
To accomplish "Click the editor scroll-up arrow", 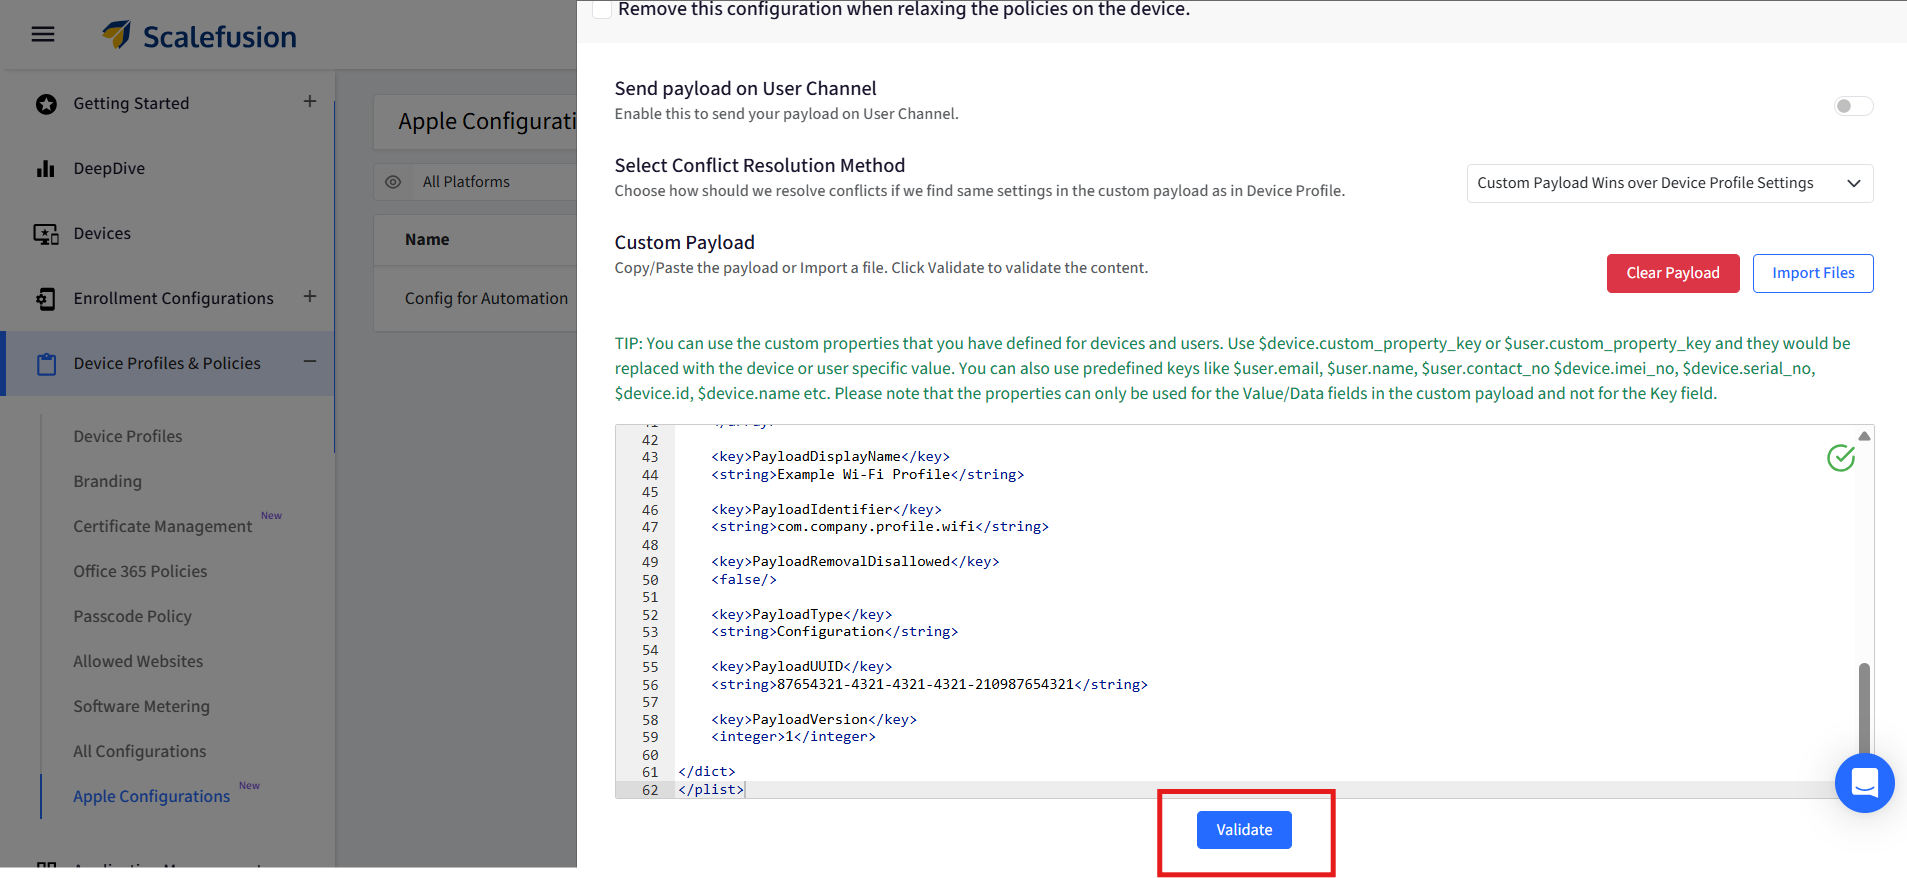I will (x=1864, y=436).
